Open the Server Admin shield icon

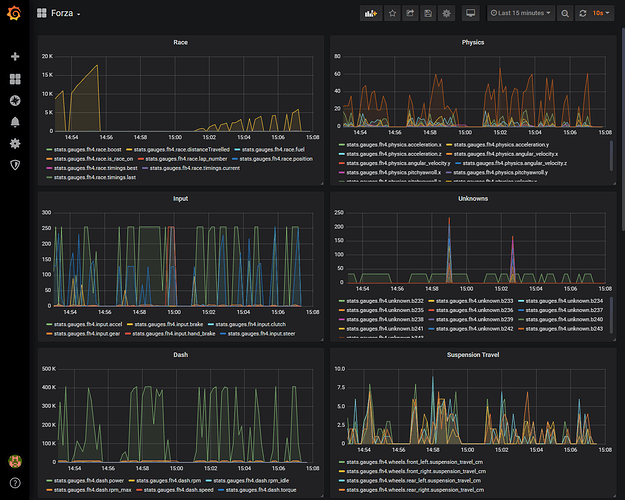pos(15,165)
